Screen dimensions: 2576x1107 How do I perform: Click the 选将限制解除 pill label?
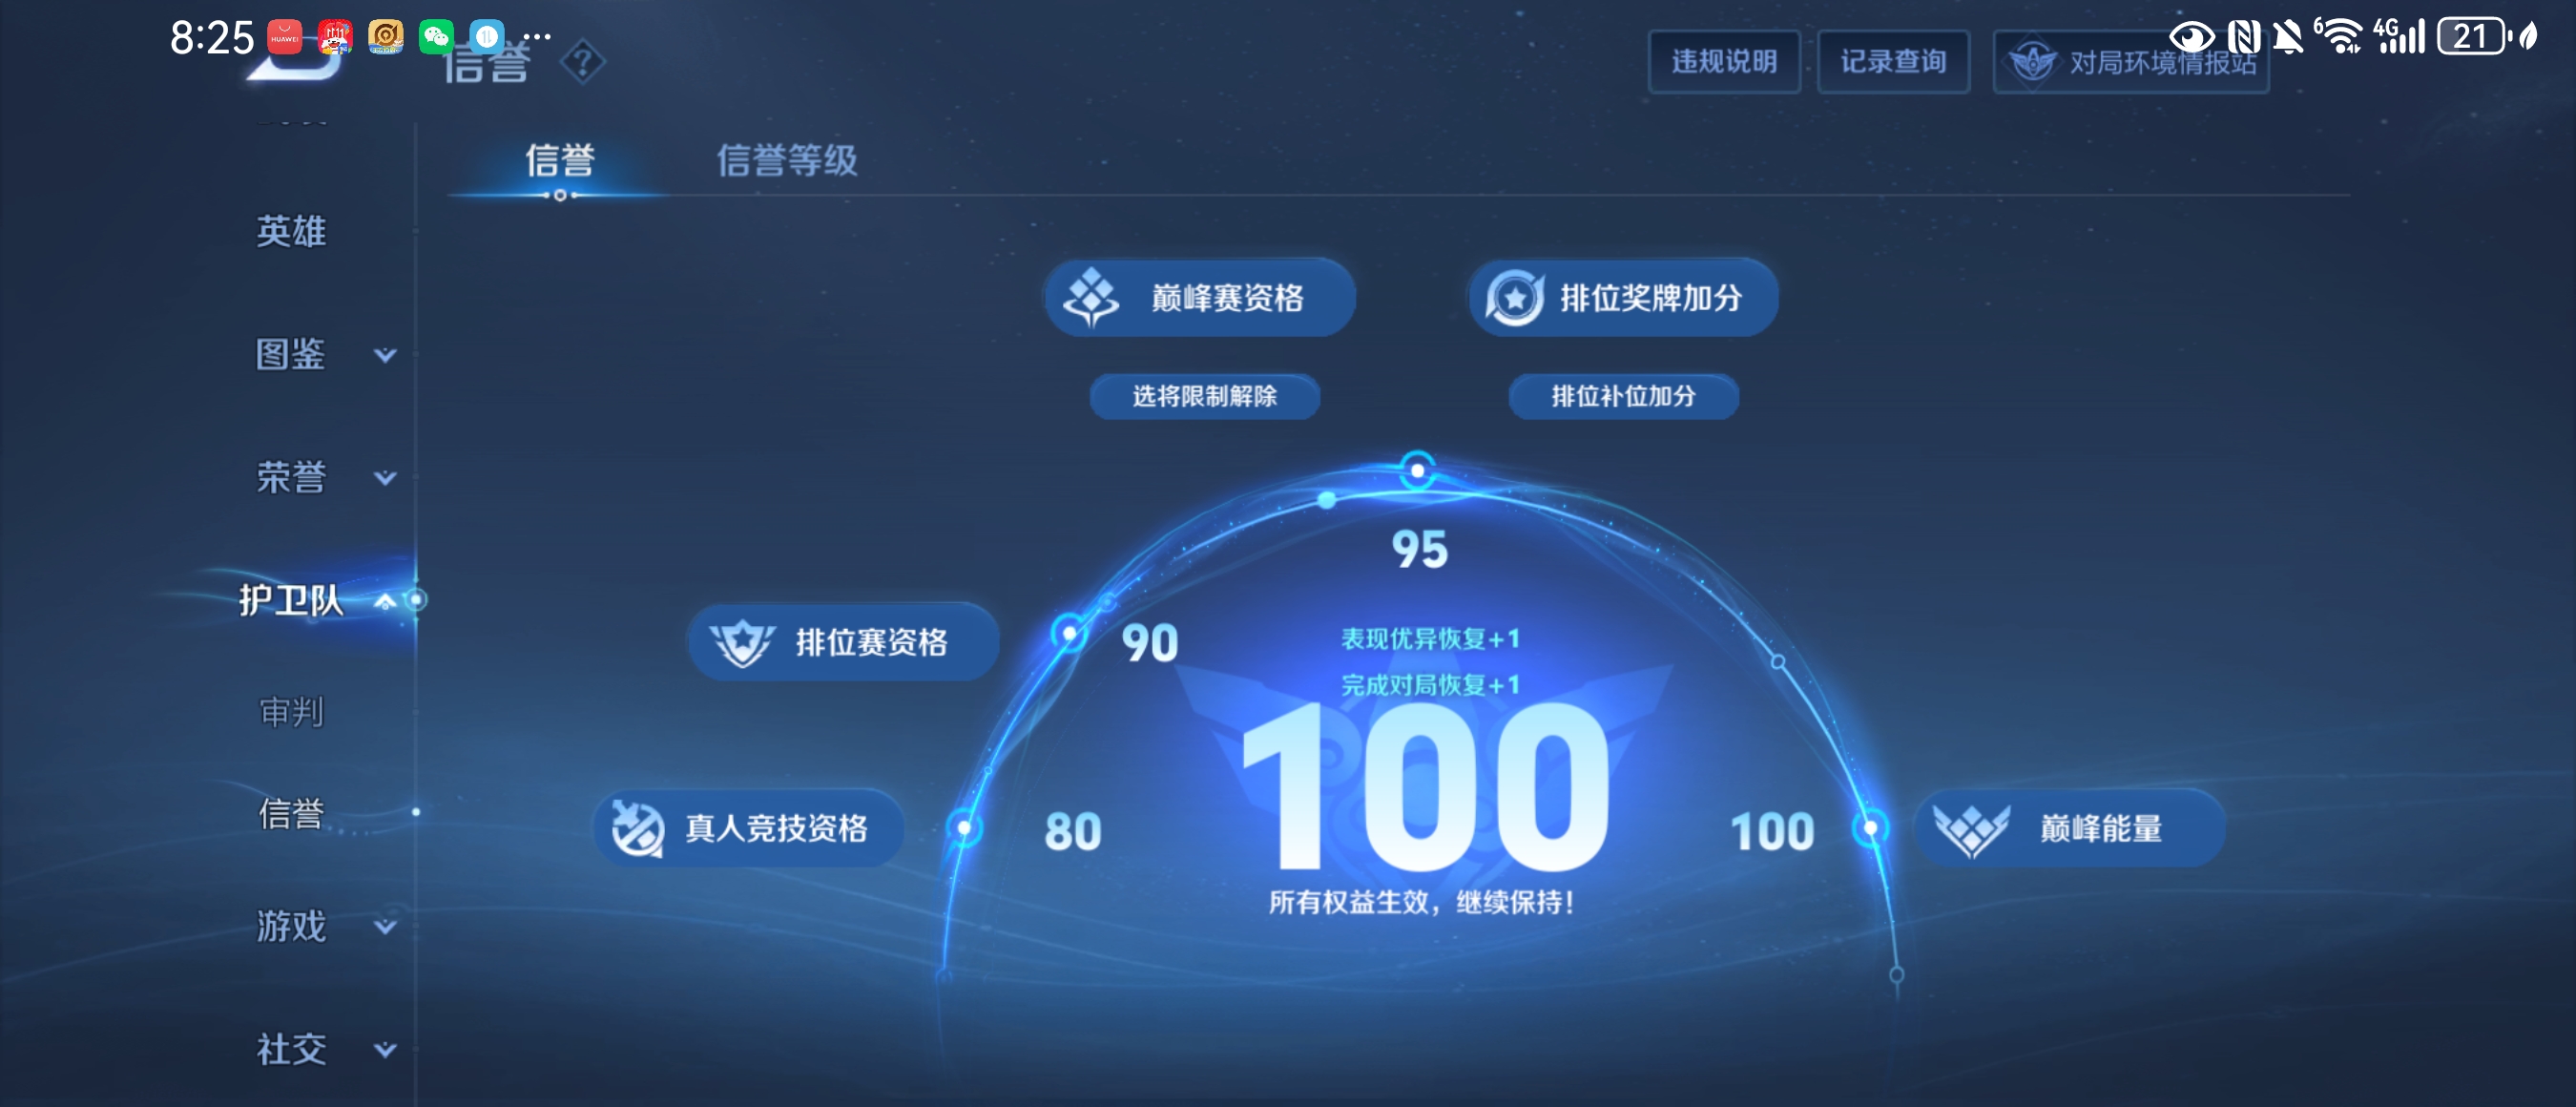click(1204, 396)
